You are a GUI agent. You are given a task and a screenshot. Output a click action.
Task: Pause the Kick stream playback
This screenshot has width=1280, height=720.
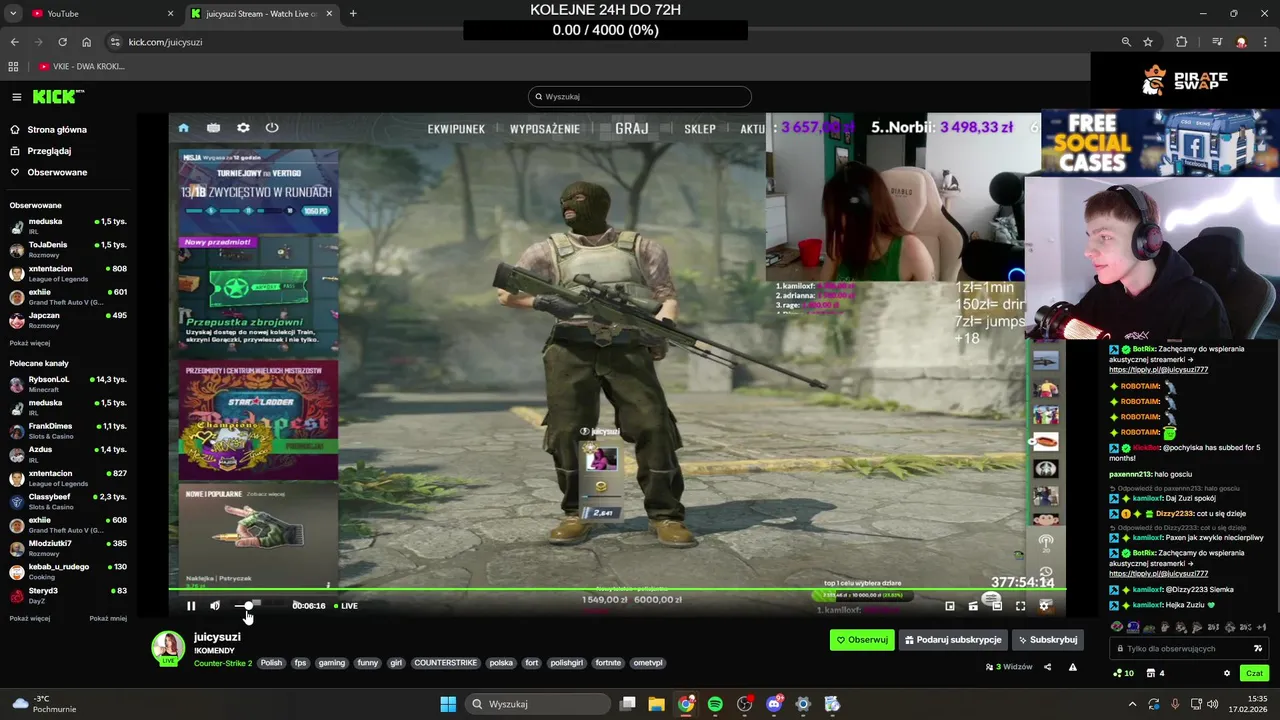[x=191, y=606]
